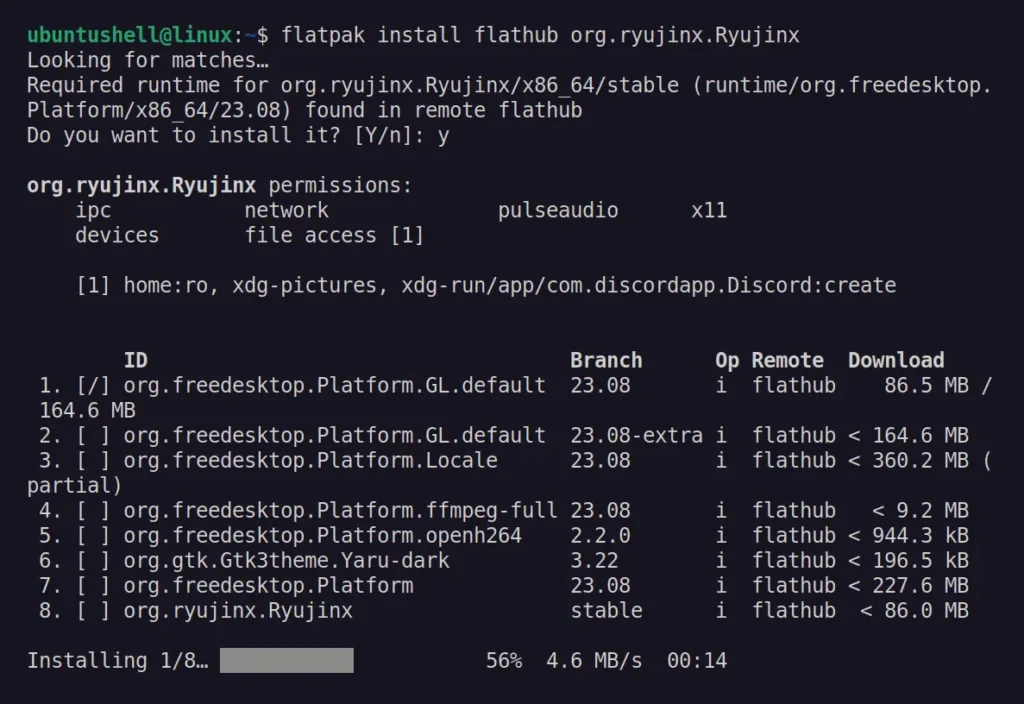
Task: Click the pulseaudio permission text
Action: 558,210
